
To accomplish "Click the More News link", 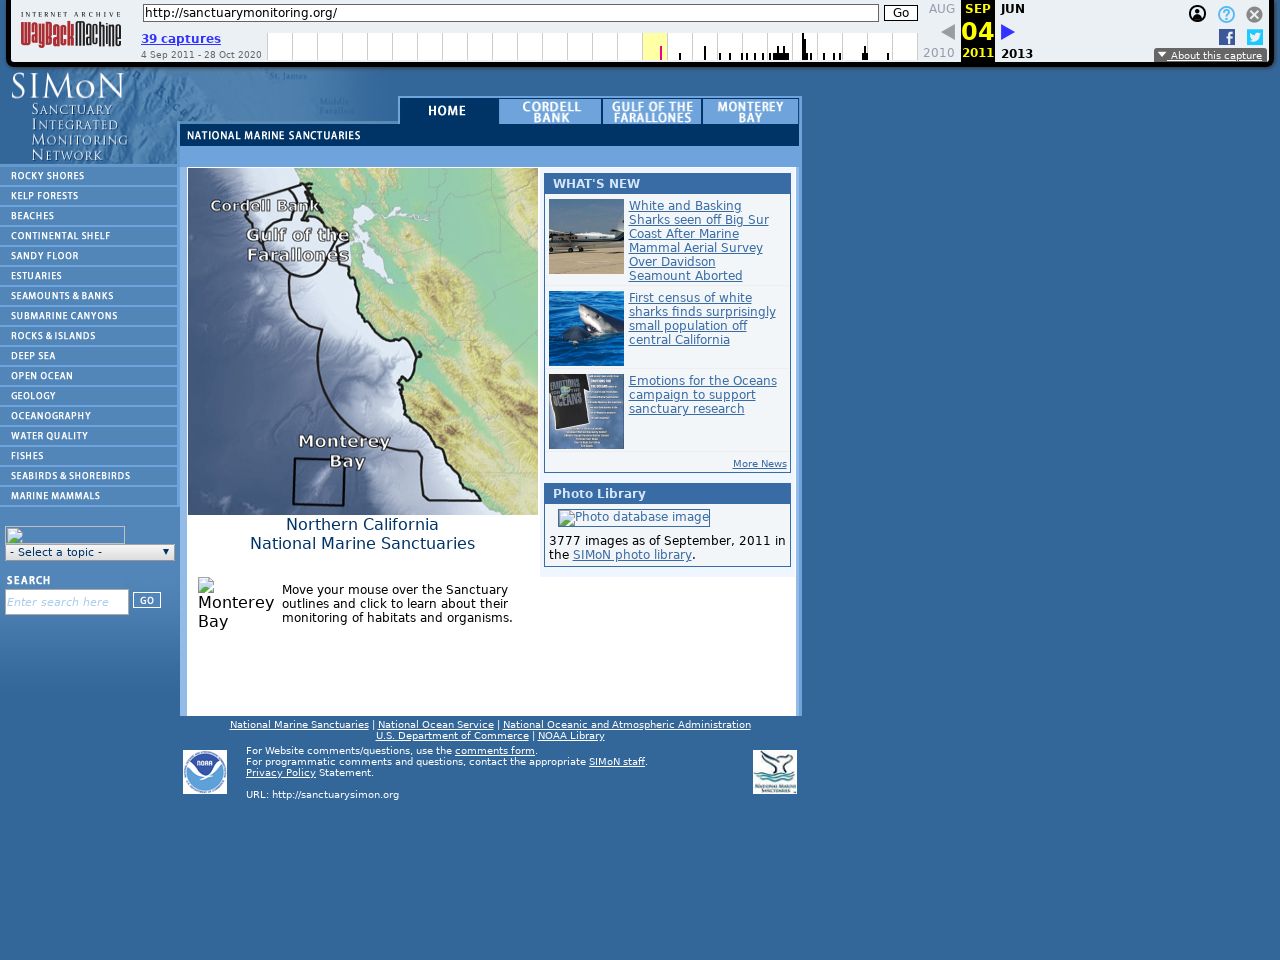I will click(x=759, y=464).
